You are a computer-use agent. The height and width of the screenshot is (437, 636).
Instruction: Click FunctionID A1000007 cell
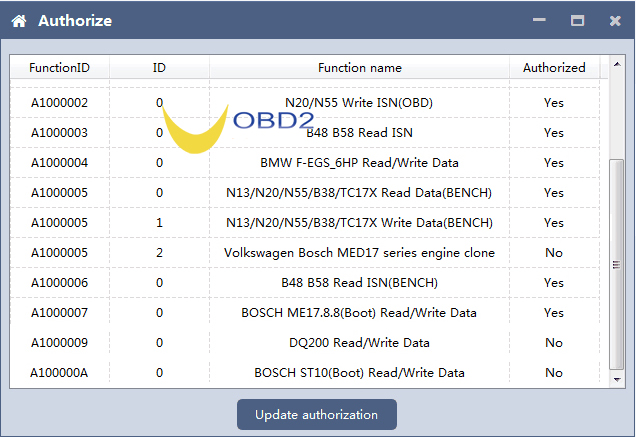click(x=59, y=313)
